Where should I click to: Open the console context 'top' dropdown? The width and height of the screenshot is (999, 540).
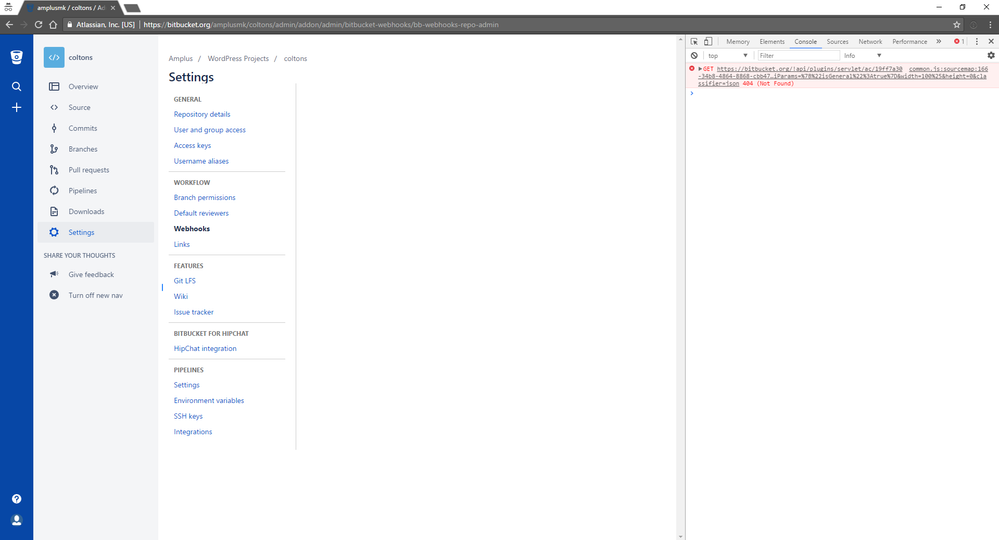coord(728,55)
